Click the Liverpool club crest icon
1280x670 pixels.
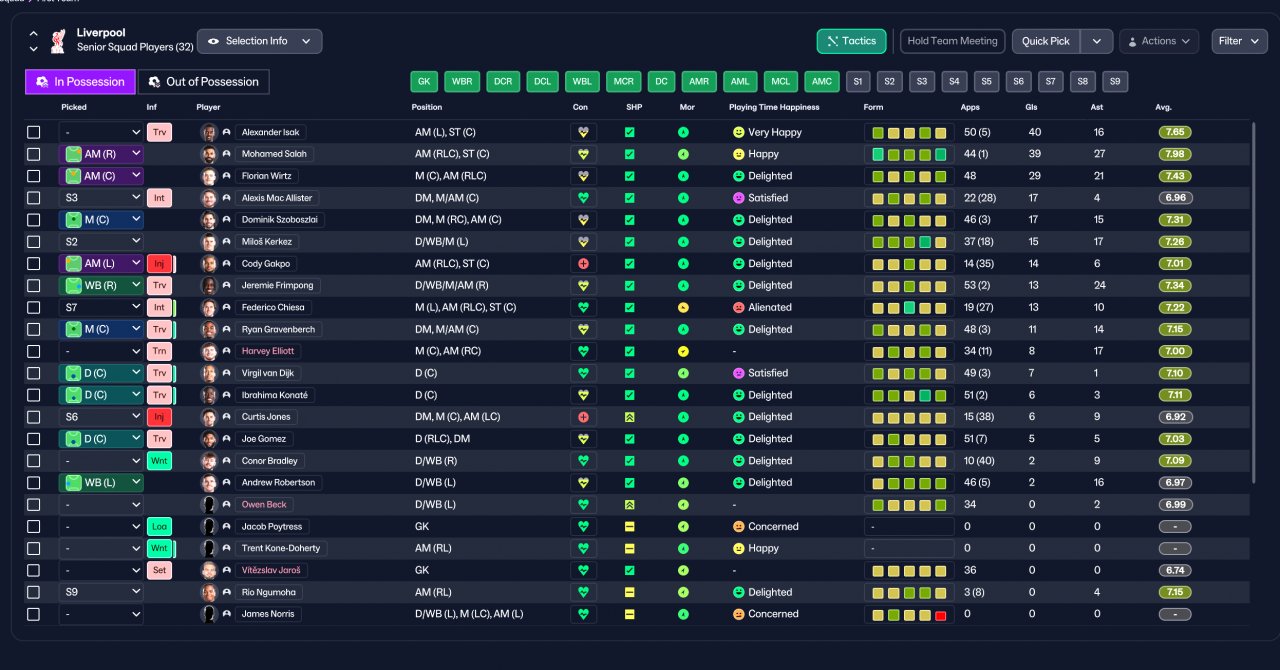(x=58, y=41)
